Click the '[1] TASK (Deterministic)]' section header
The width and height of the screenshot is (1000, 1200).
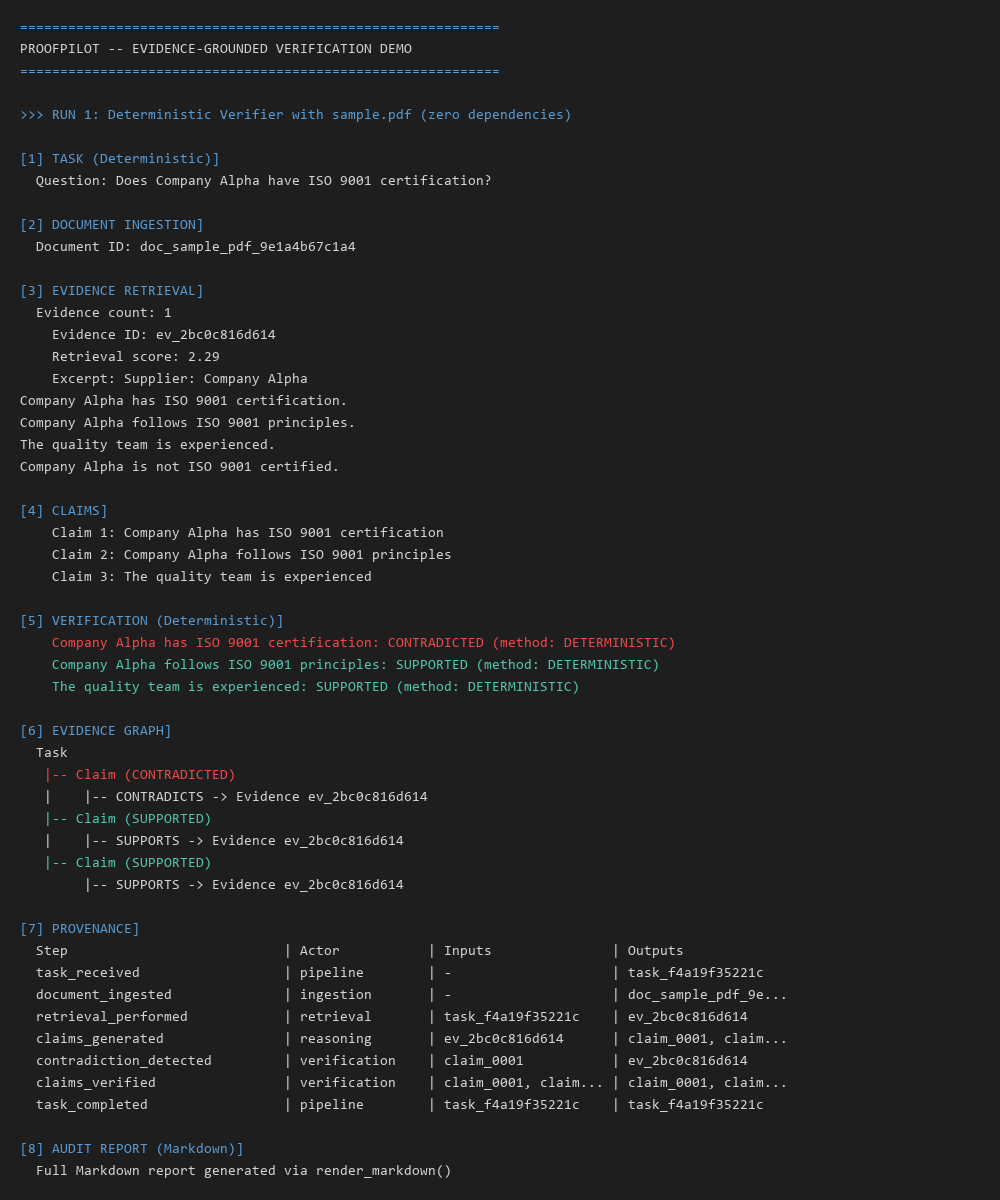[120, 158]
